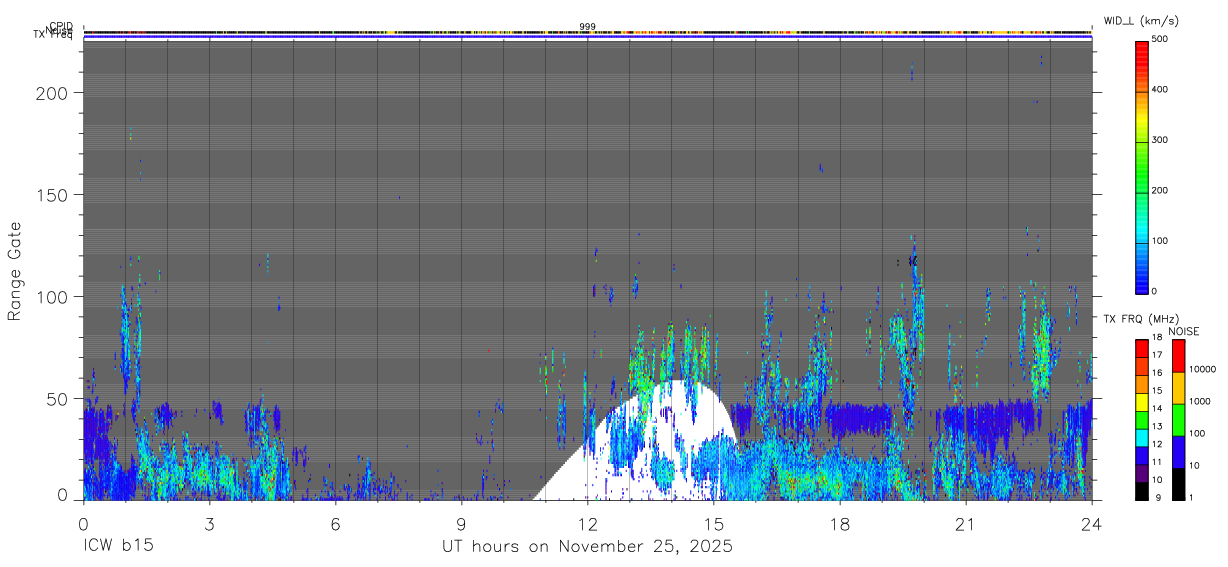Click the green NOISE swatch between 100 and 1000
Screen dimensions: 1228x567
(x=1179, y=420)
